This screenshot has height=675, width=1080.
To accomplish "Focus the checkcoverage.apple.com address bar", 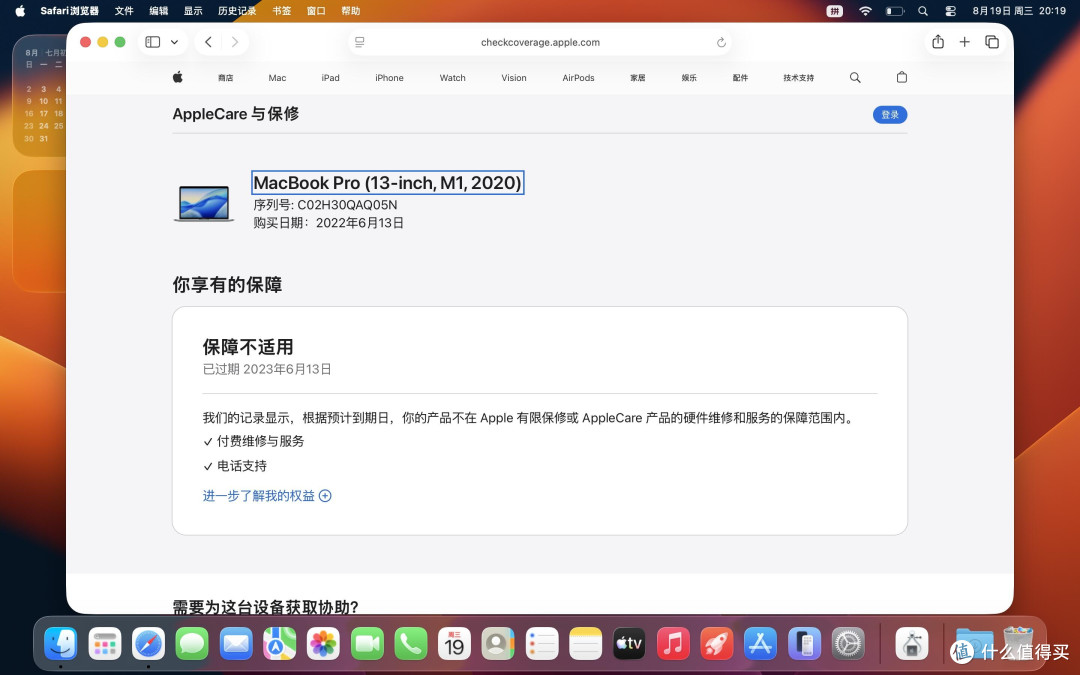I will click(x=540, y=42).
